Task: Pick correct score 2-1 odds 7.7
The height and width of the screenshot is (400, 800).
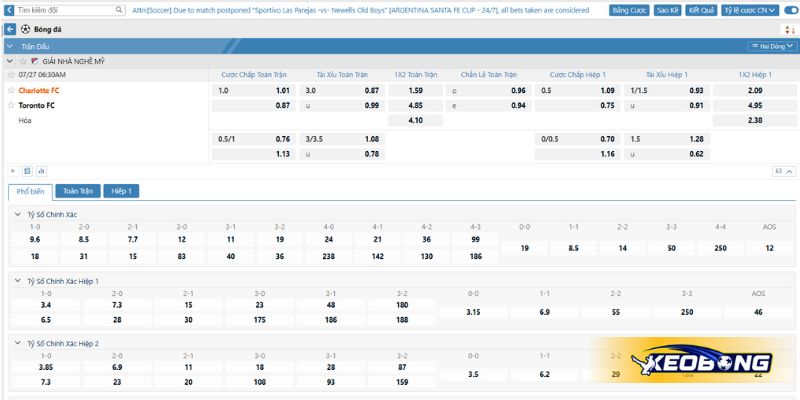Action: pos(133,239)
